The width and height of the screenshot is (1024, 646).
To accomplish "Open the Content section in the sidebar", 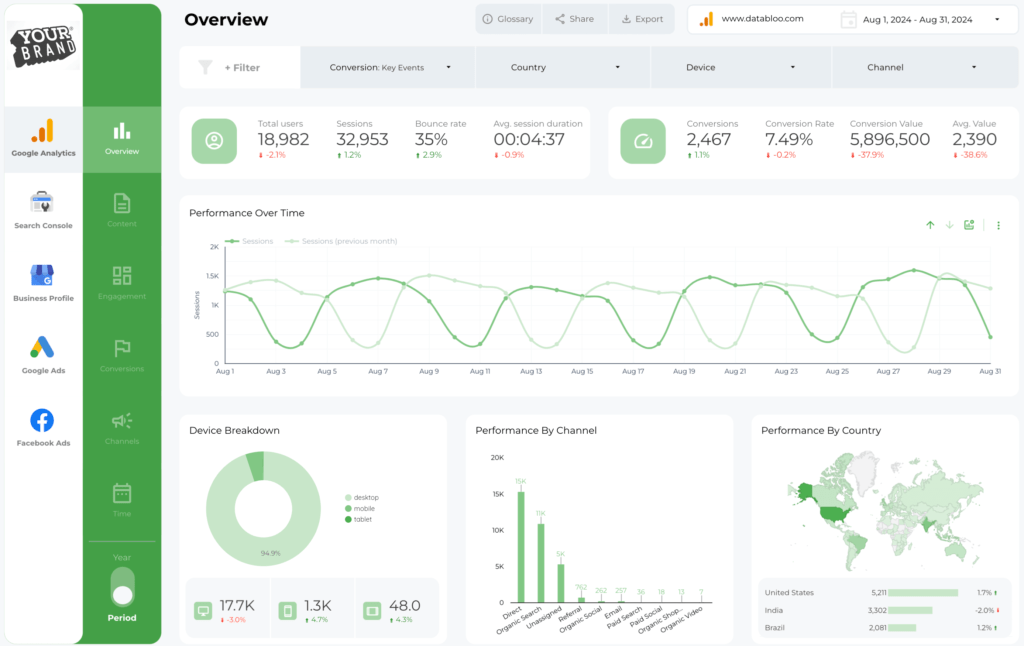I will [x=121, y=207].
